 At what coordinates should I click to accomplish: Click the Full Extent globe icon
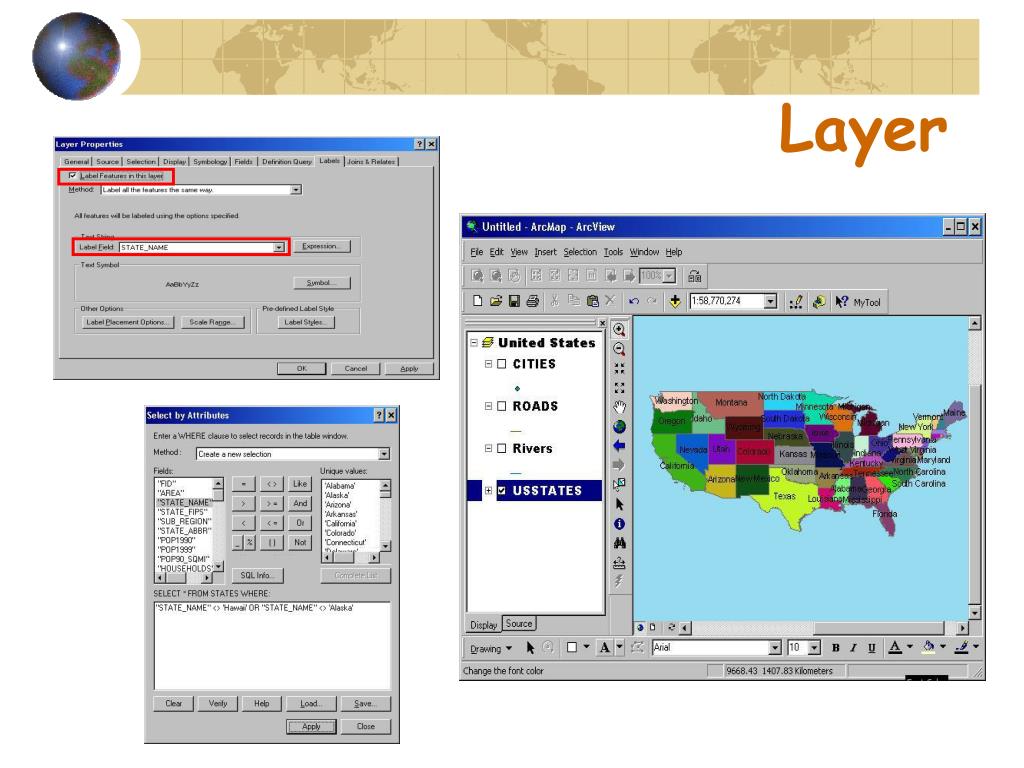619,426
